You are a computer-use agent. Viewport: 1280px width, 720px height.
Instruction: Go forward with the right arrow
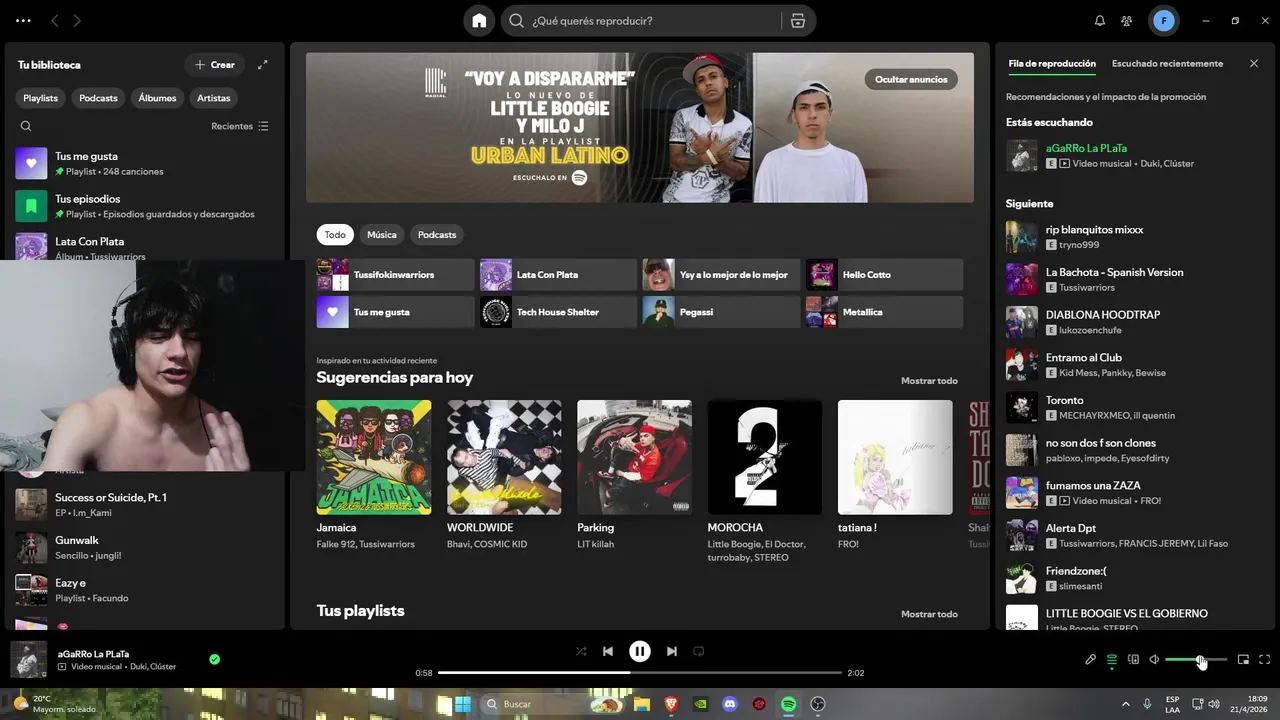(x=77, y=20)
